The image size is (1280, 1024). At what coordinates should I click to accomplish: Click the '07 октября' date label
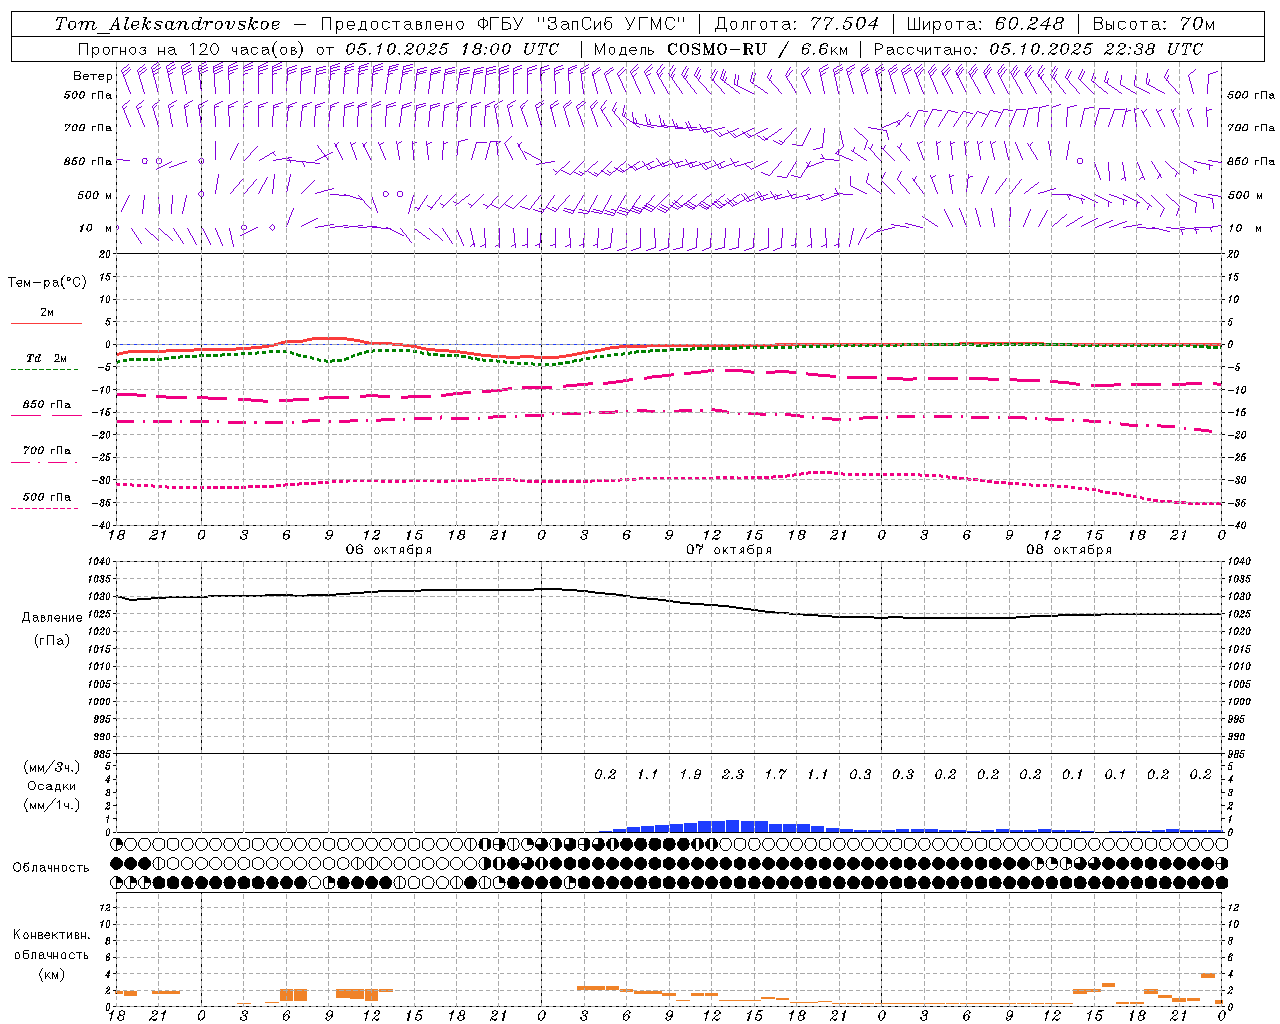pos(729,550)
